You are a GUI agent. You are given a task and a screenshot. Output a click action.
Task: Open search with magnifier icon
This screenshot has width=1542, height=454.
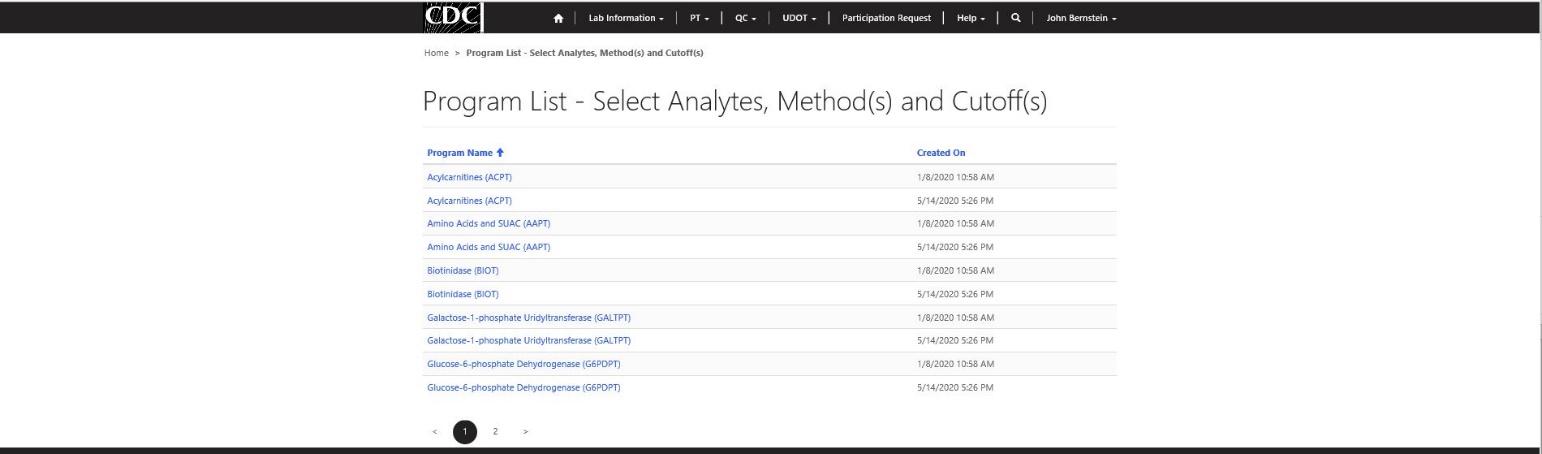(x=1016, y=19)
